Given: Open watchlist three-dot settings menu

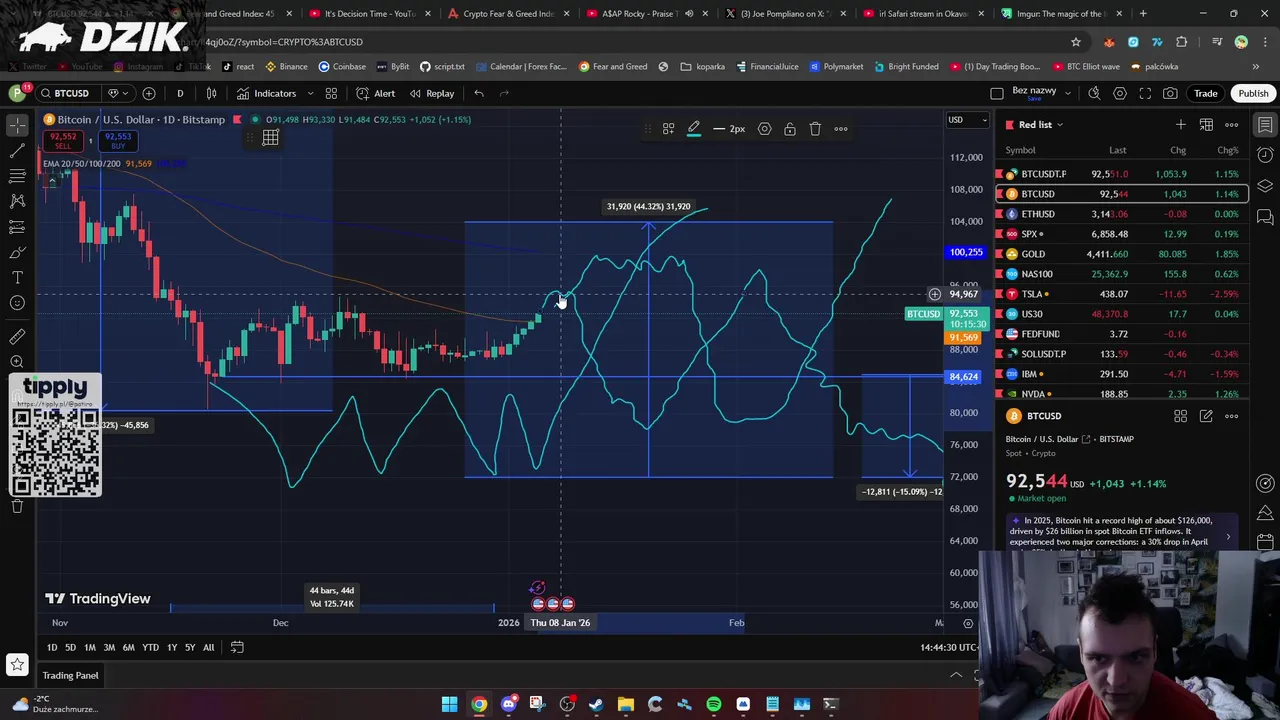Looking at the screenshot, I should (1232, 125).
